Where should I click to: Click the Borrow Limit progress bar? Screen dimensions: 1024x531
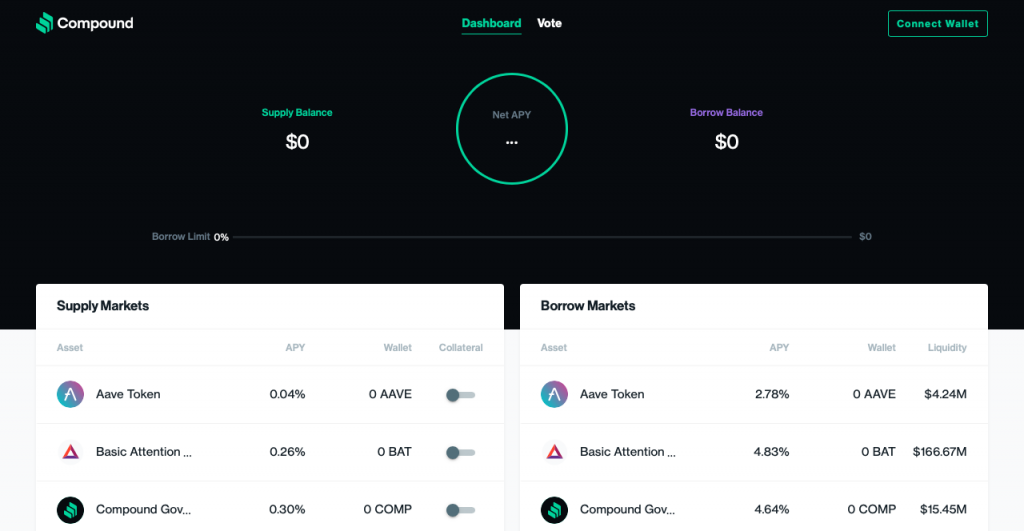pos(543,237)
